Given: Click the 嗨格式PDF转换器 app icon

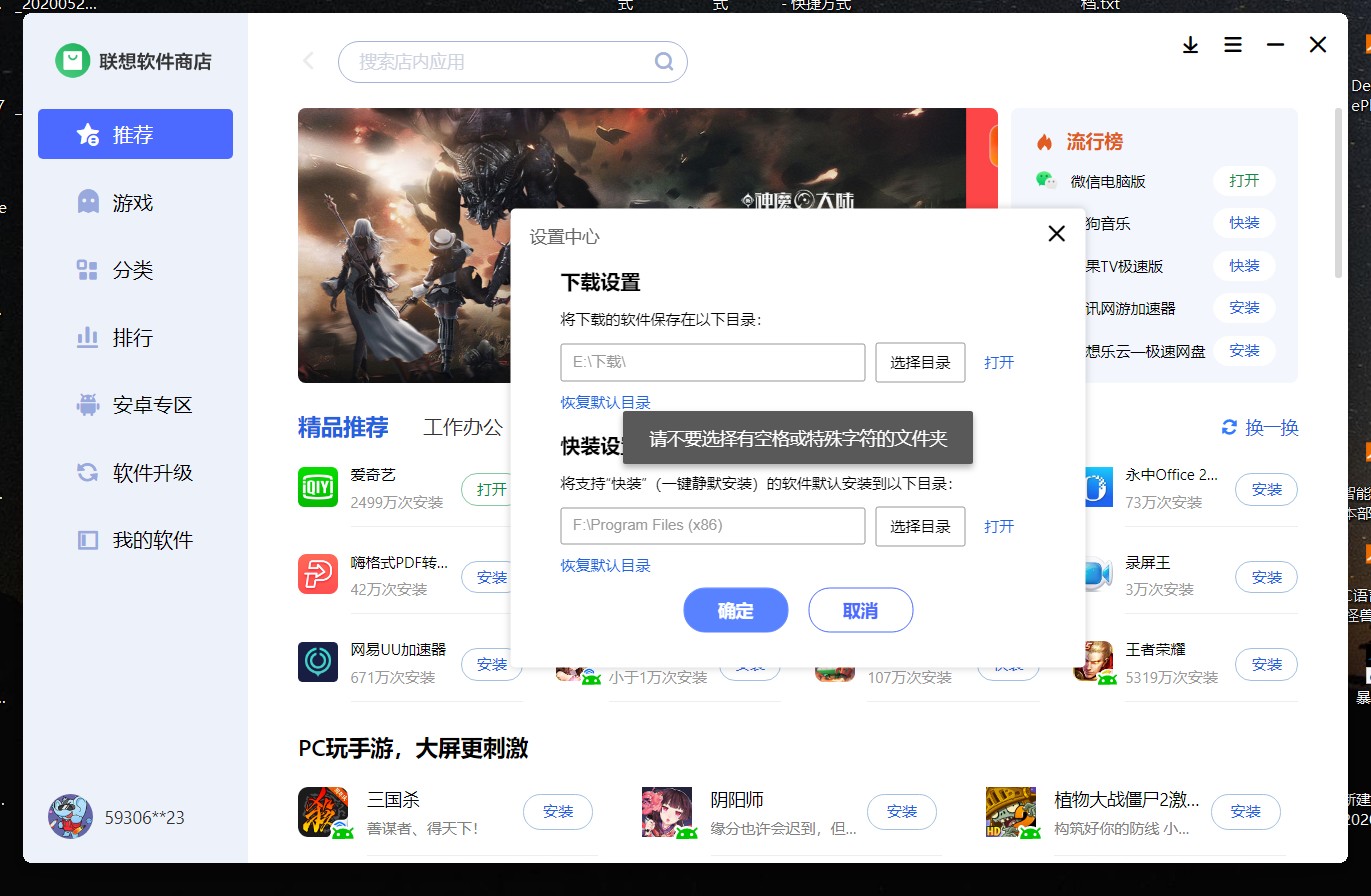Looking at the screenshot, I should [318, 574].
